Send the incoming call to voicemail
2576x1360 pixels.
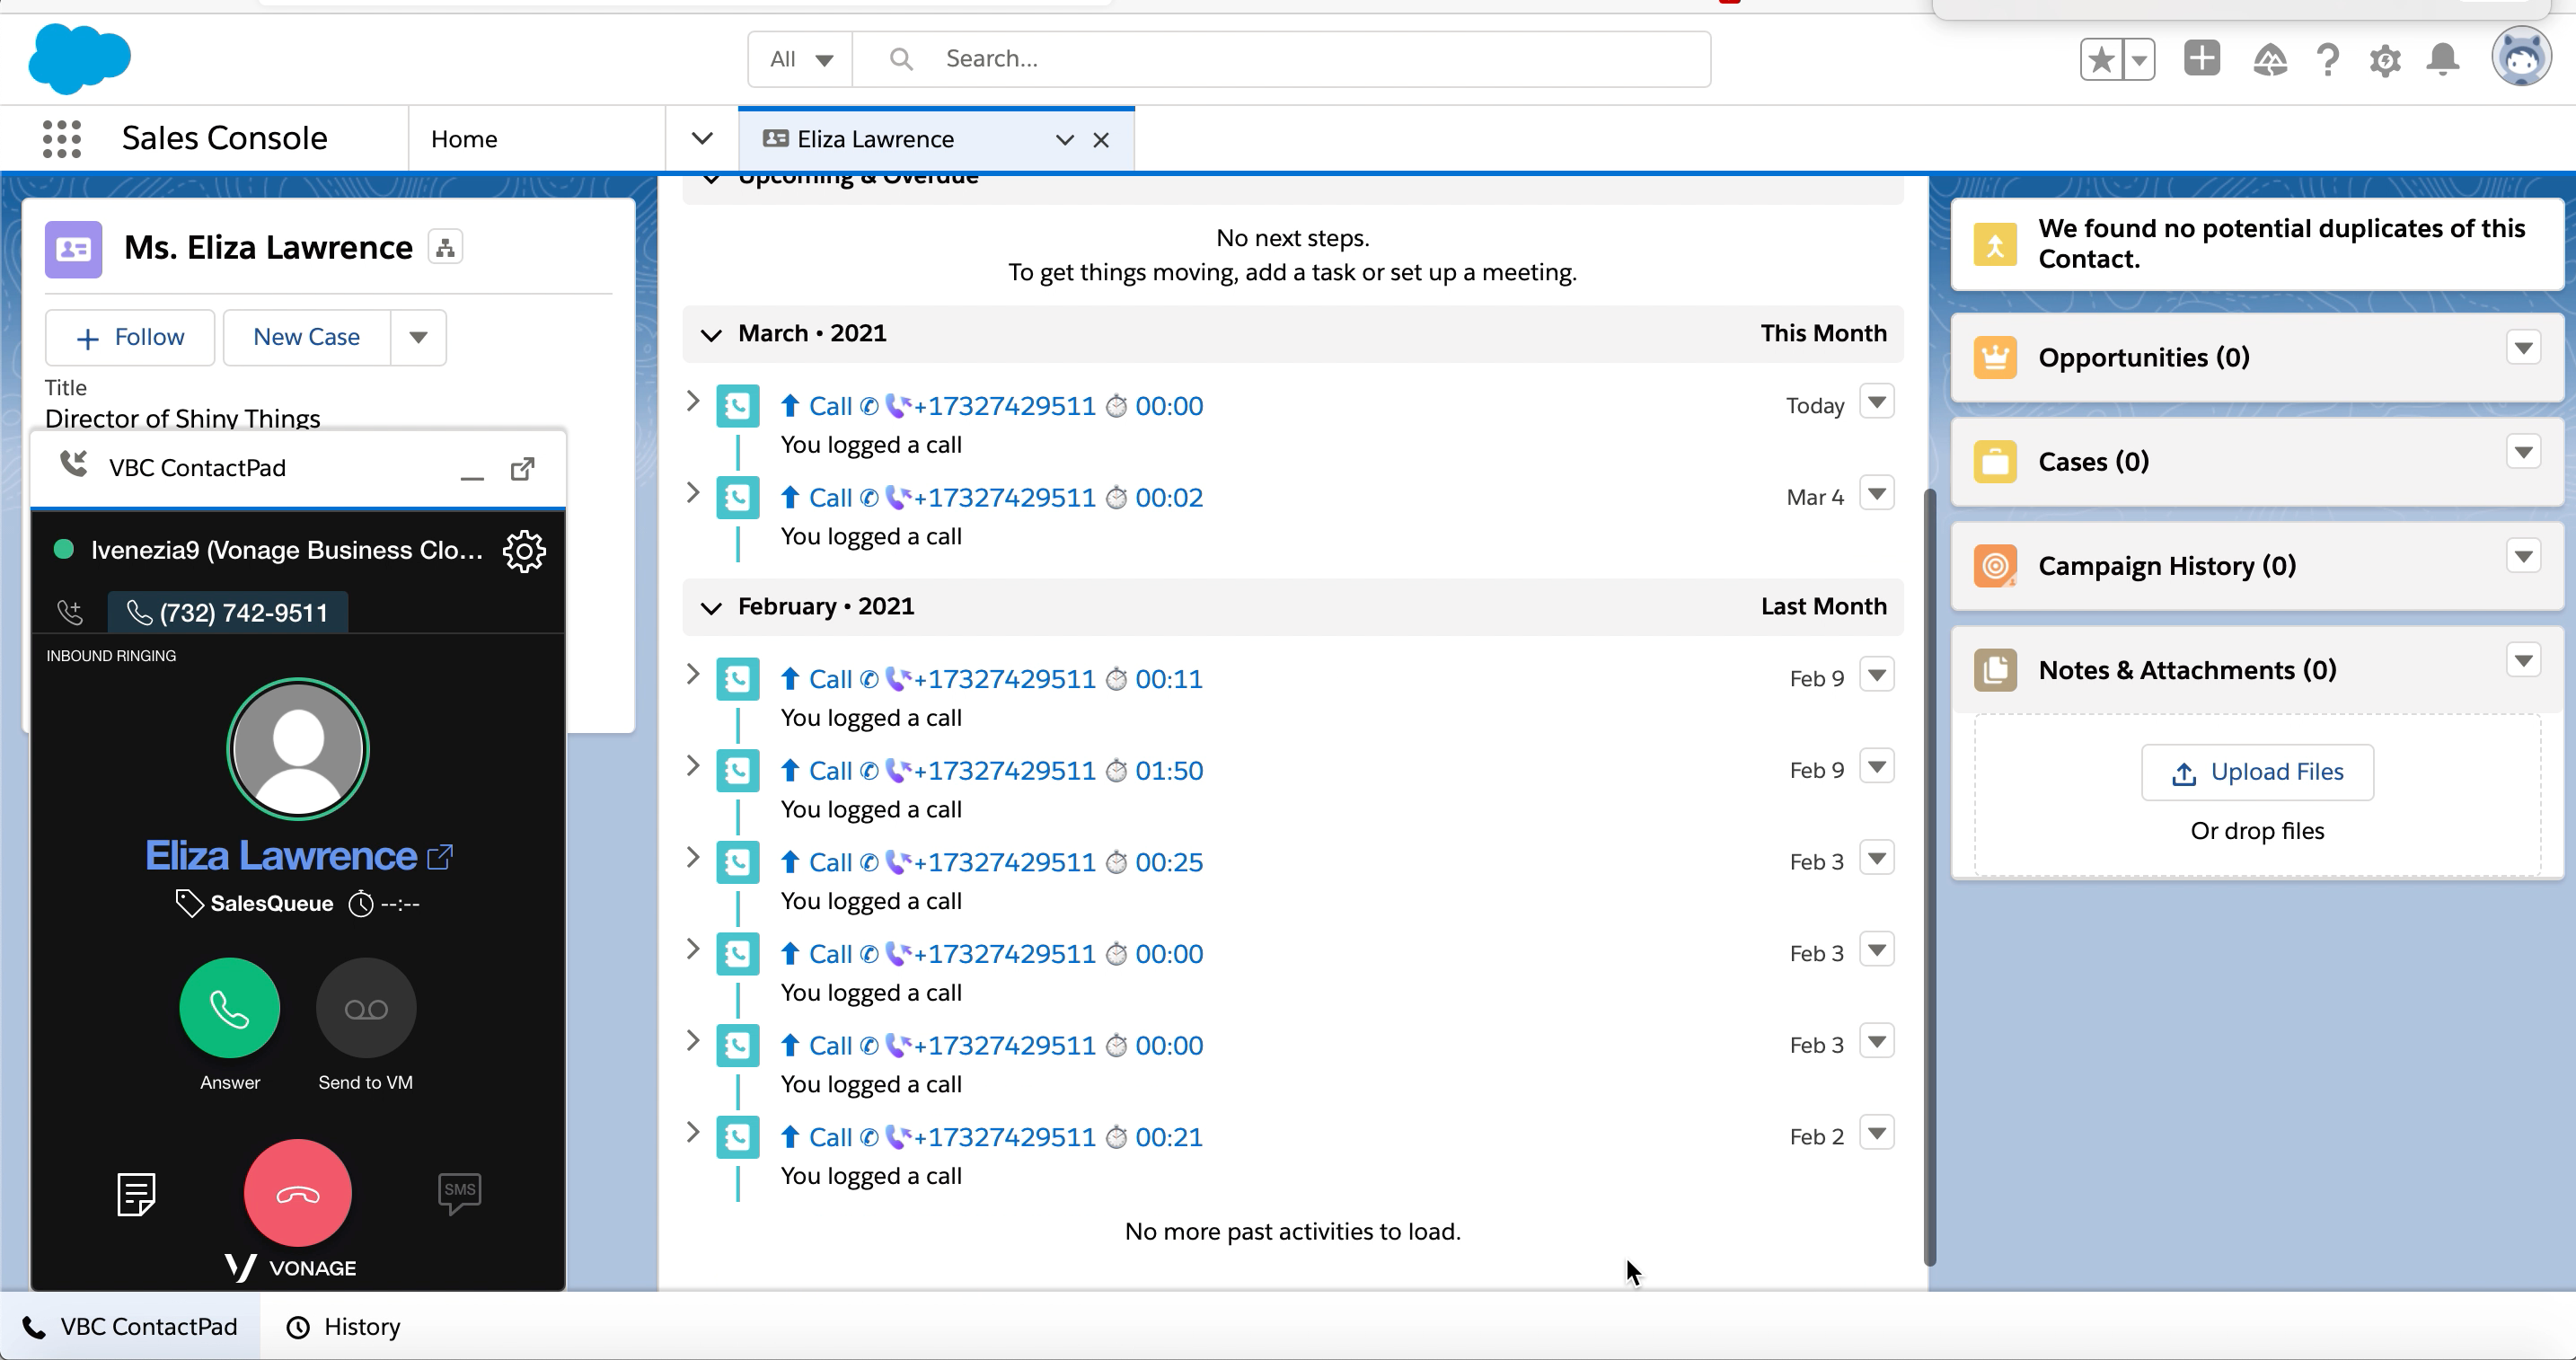click(364, 1008)
